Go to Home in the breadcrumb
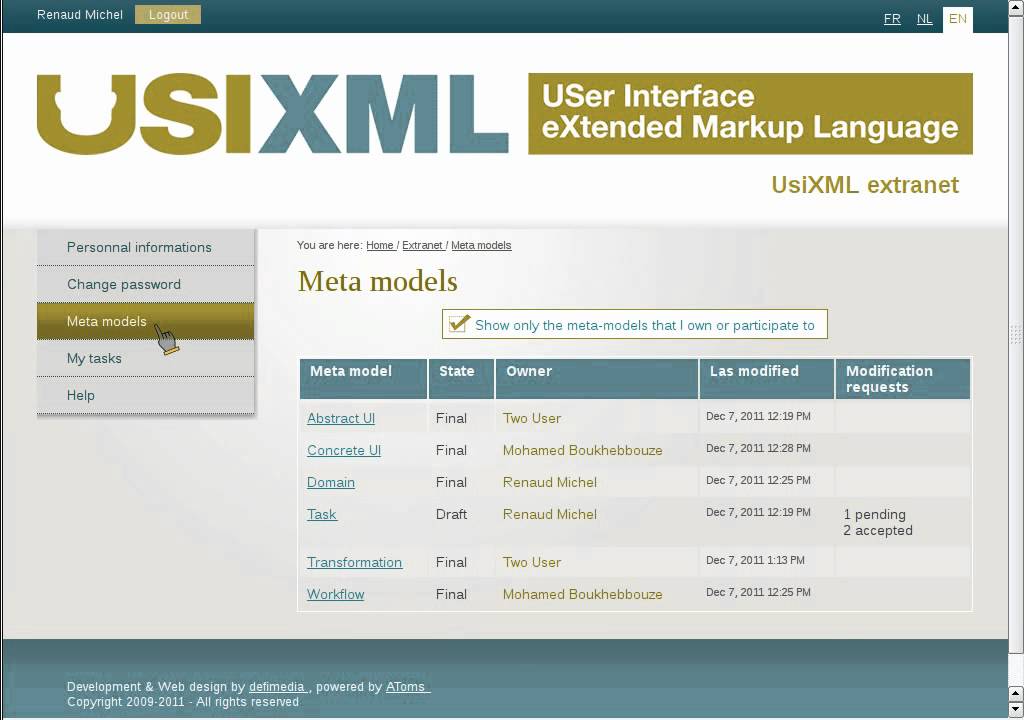Image resolution: width=1024 pixels, height=720 pixels. click(x=379, y=245)
